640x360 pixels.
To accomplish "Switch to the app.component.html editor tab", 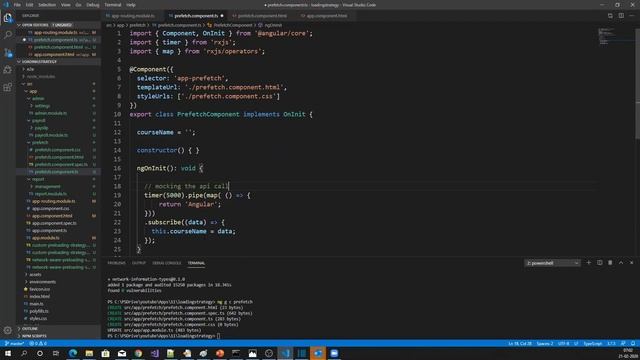I will click(327, 16).
